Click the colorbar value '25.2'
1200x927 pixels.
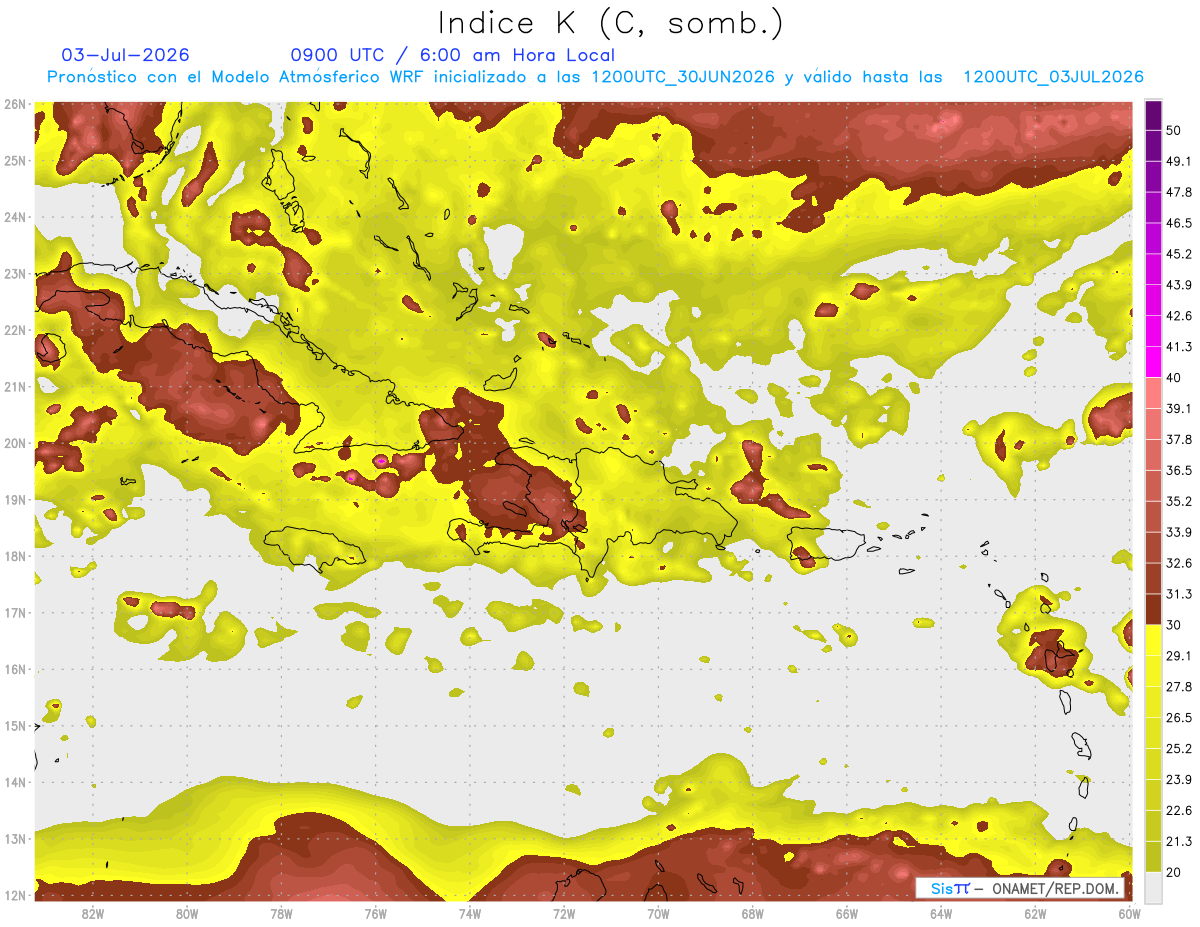1178,748
